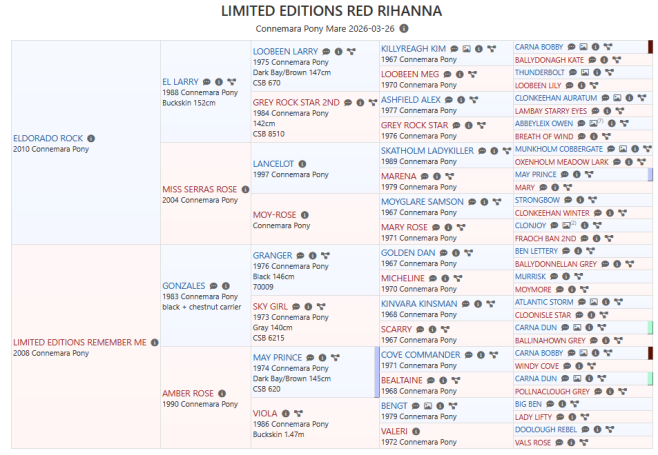The image size is (658, 455).
Task: Open the Grey Rock Star 2nd link
Action: click(296, 102)
